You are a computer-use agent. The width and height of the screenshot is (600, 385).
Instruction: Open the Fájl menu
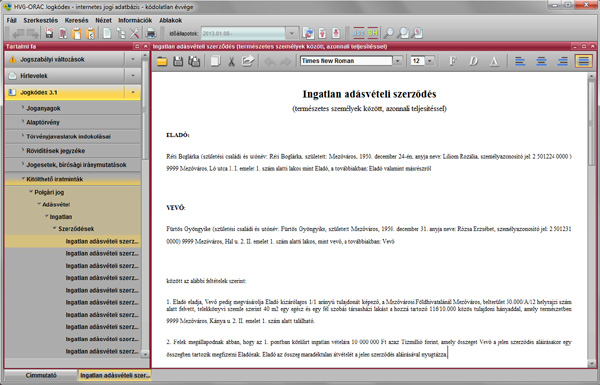(11, 20)
